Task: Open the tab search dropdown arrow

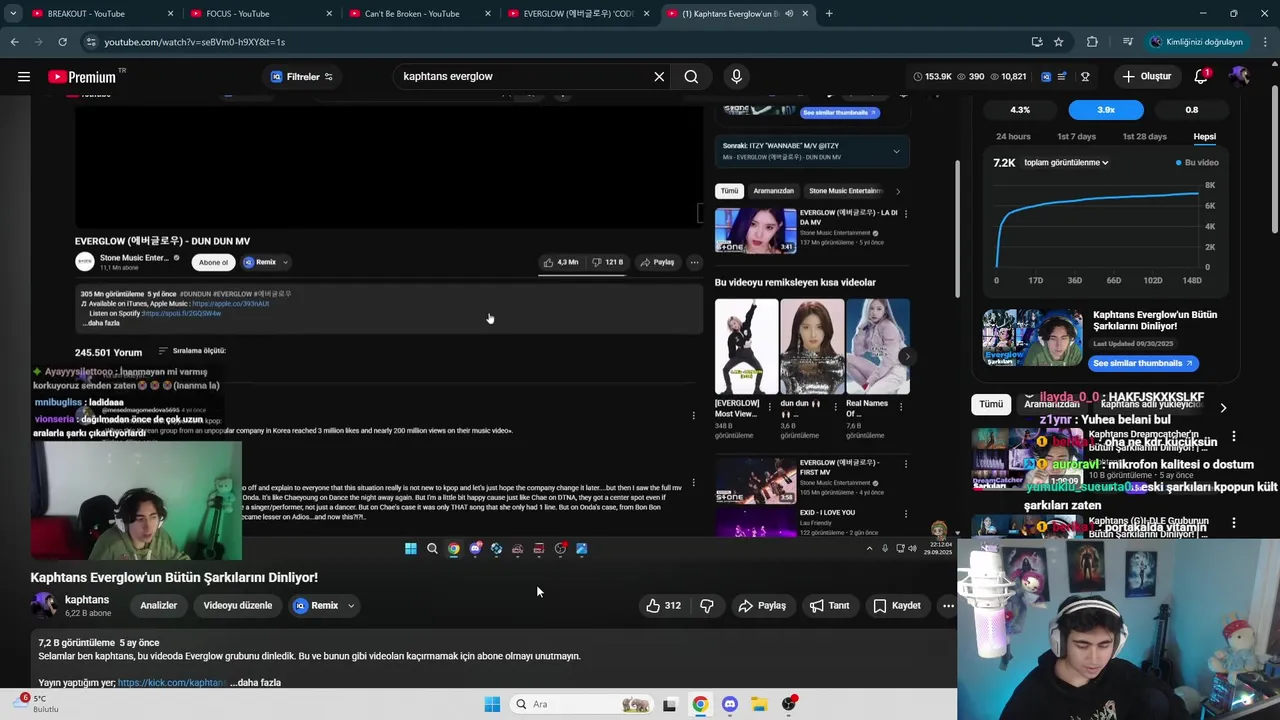Action: point(13,14)
